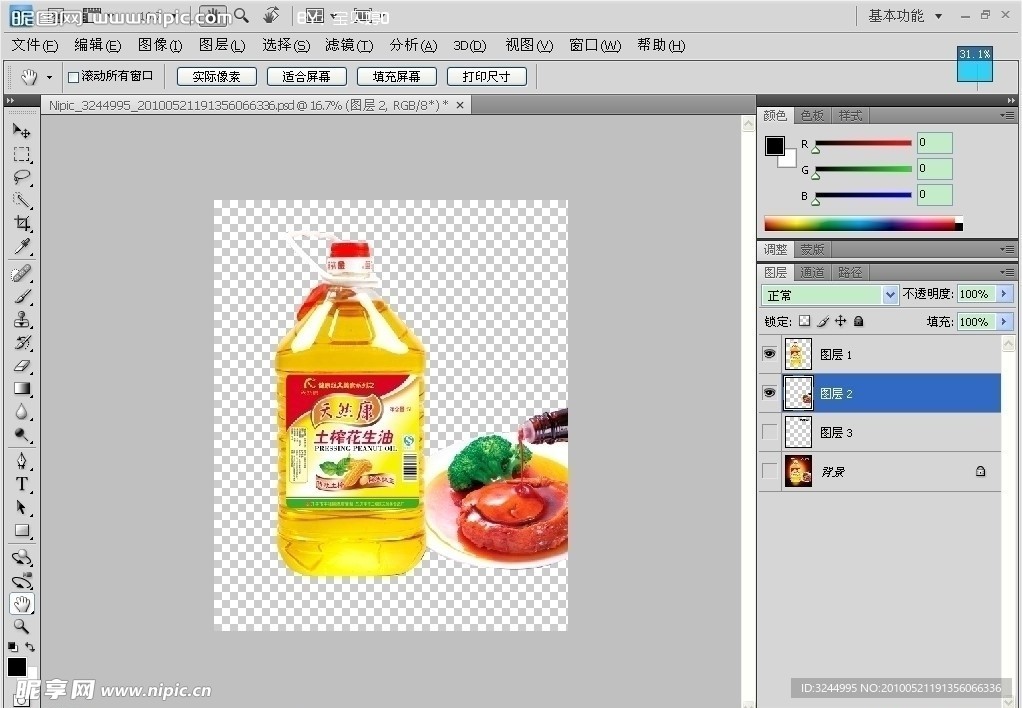Select the Crop tool
1022x708 pixels.
click(x=21, y=223)
